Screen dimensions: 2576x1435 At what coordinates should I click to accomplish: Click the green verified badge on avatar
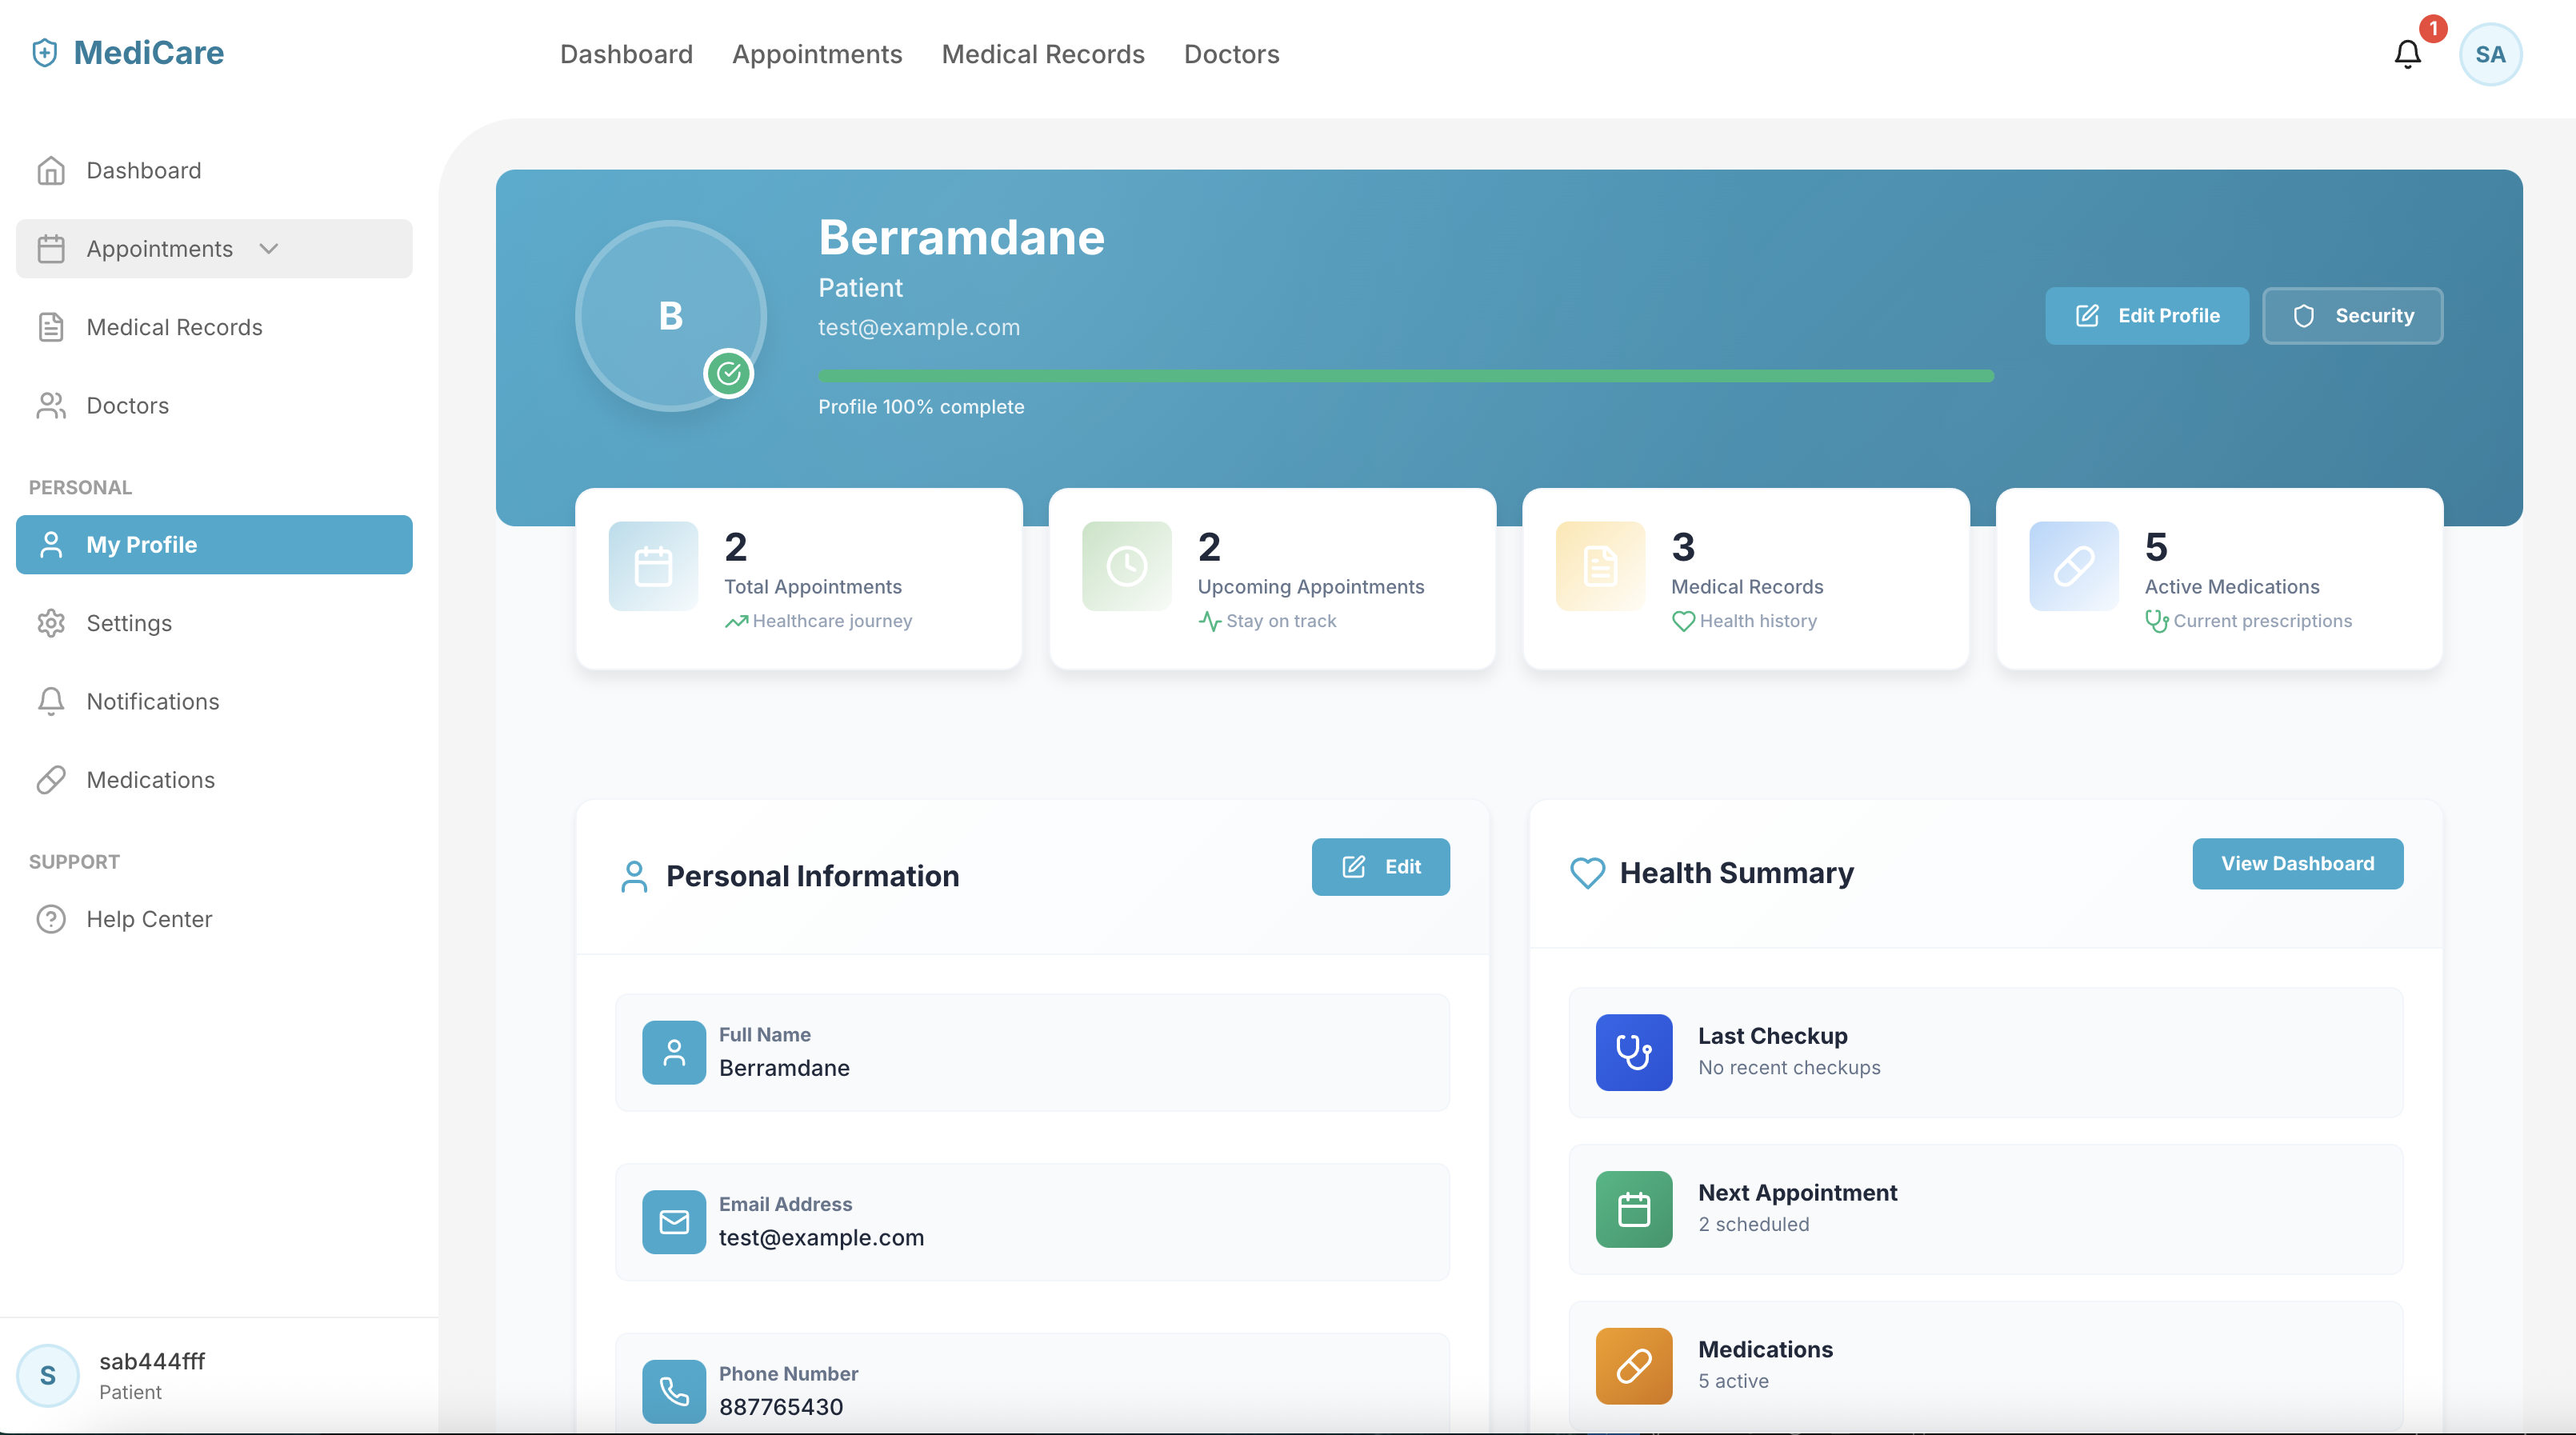[729, 374]
